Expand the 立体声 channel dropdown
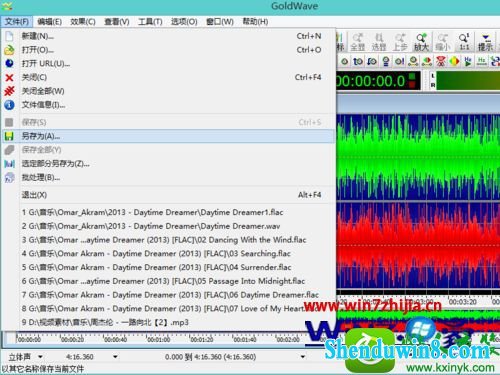The image size is (500, 375). click(x=40, y=357)
